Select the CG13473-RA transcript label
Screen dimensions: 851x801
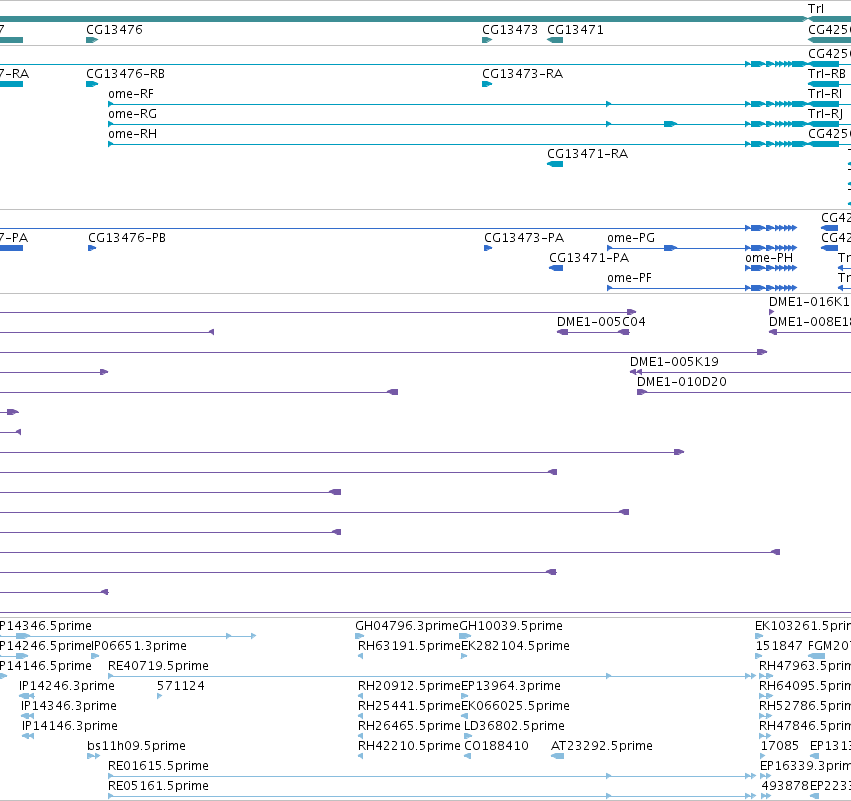522,74
